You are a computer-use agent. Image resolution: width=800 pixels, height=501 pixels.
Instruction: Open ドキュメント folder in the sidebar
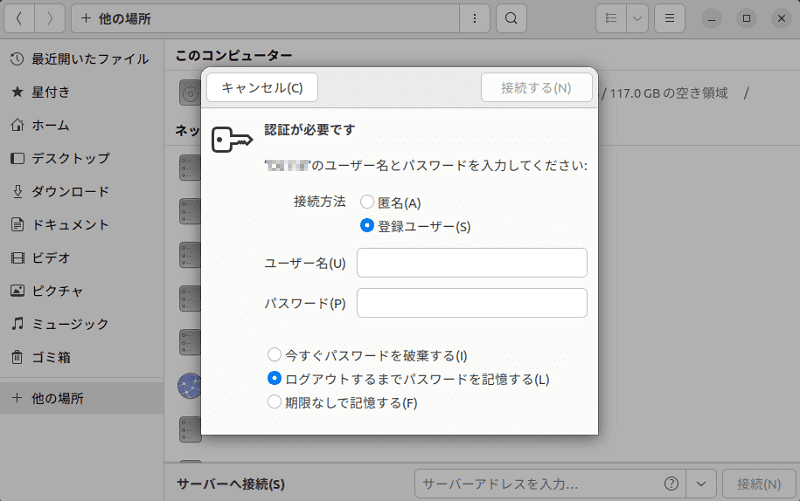click(82, 224)
